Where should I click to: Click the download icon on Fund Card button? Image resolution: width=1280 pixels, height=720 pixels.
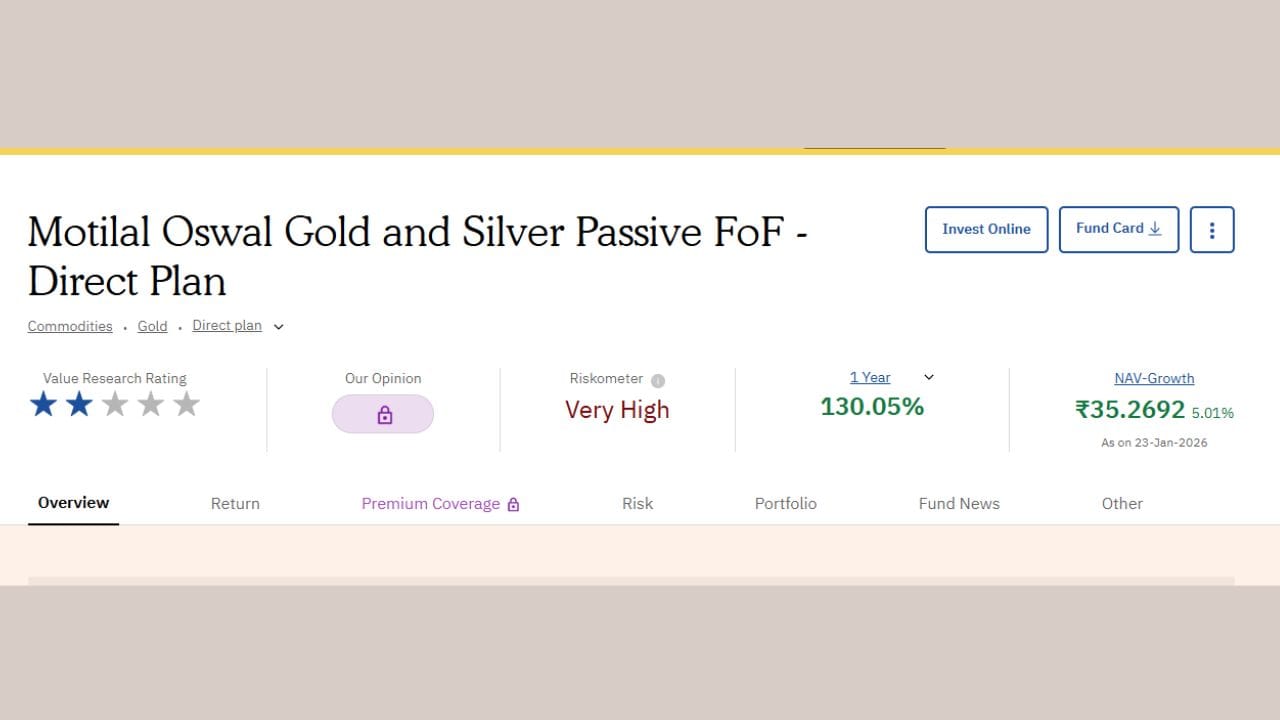[x=1156, y=228]
